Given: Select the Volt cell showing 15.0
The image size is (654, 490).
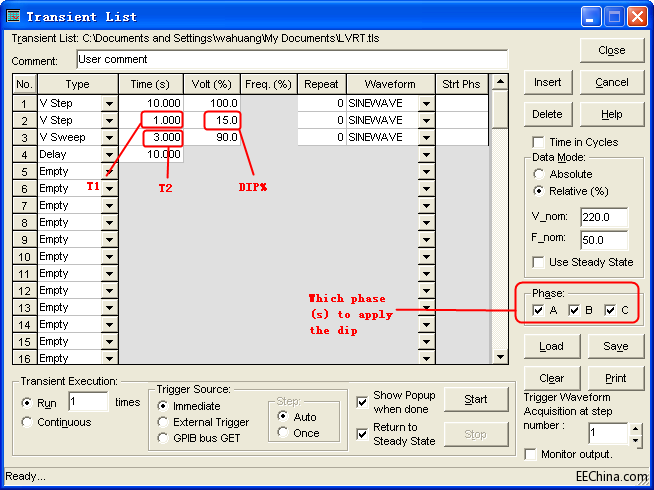Looking at the screenshot, I should pos(212,121).
